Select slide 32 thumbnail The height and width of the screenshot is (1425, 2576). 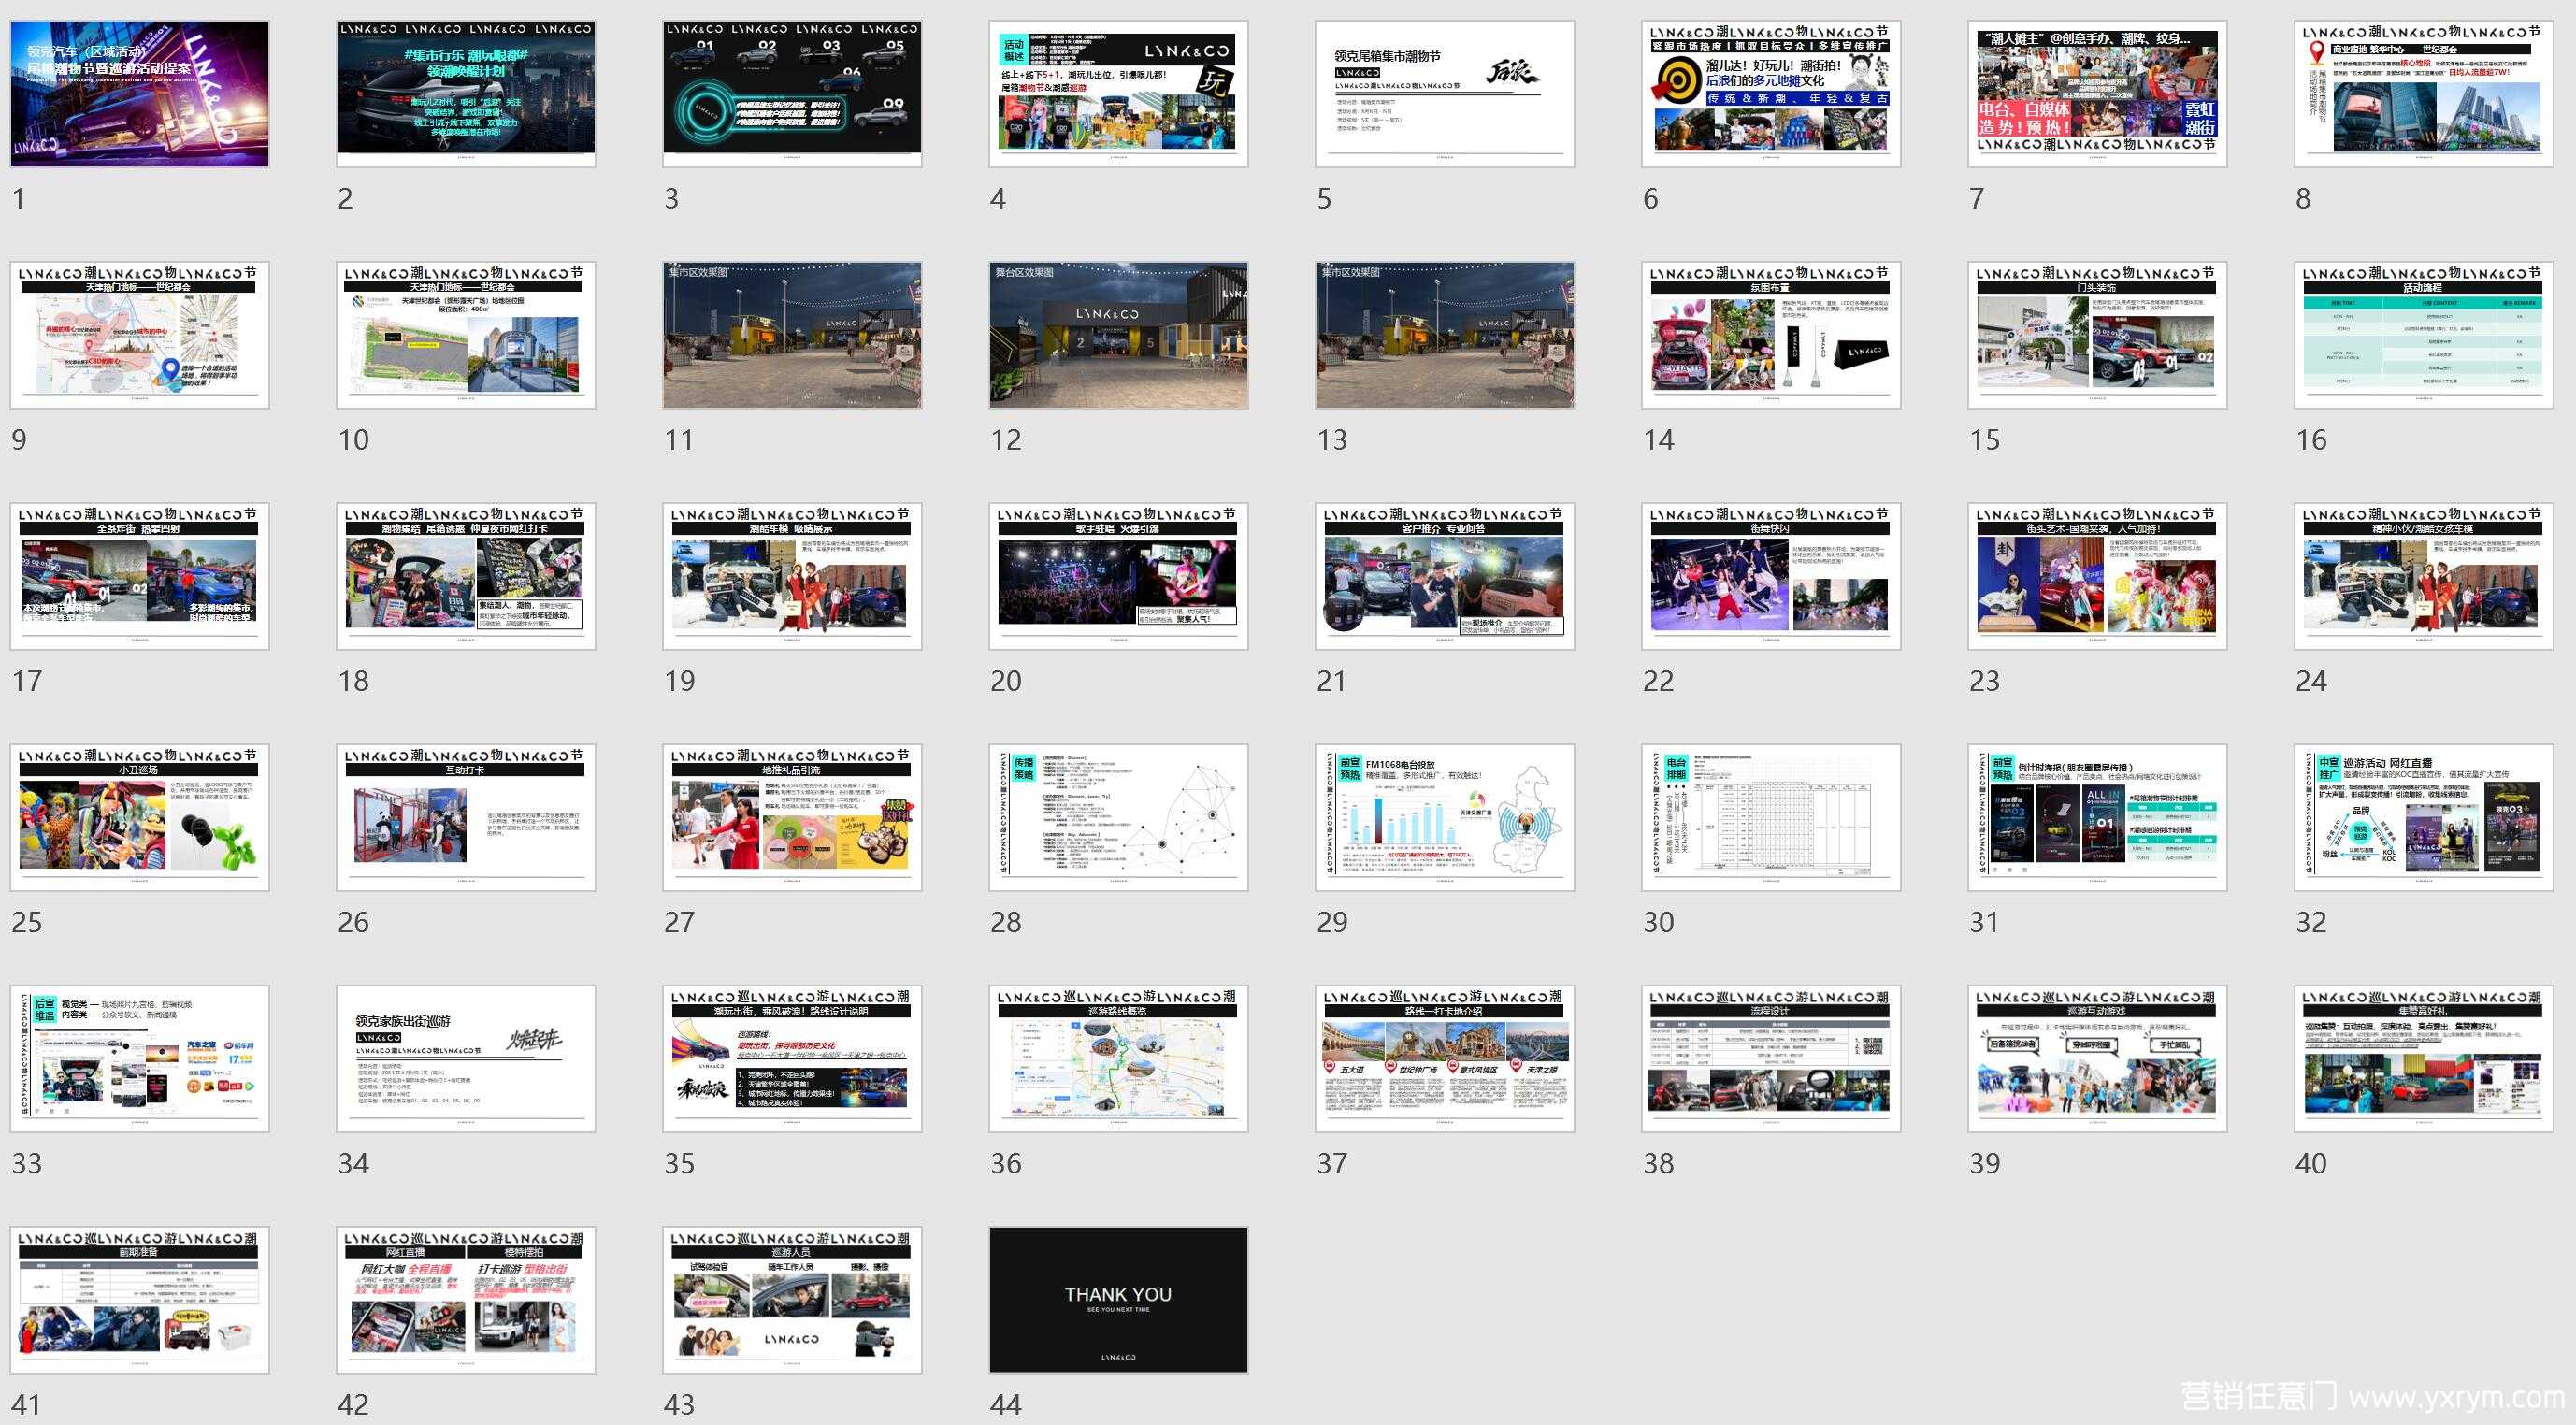2424,817
